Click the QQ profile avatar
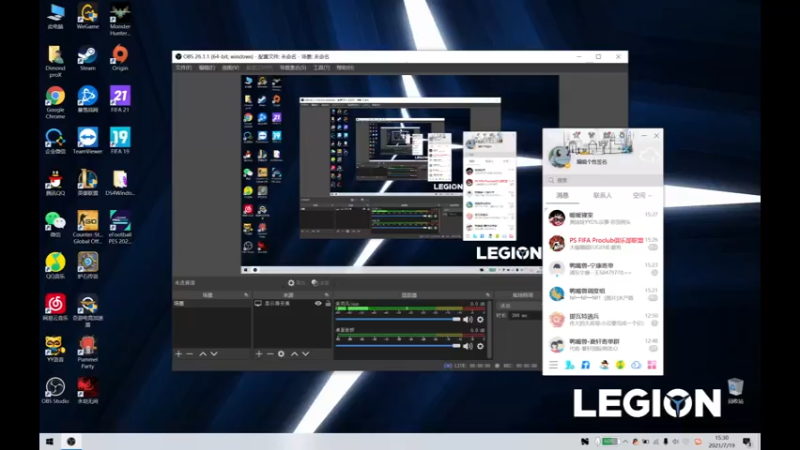 [x=559, y=156]
